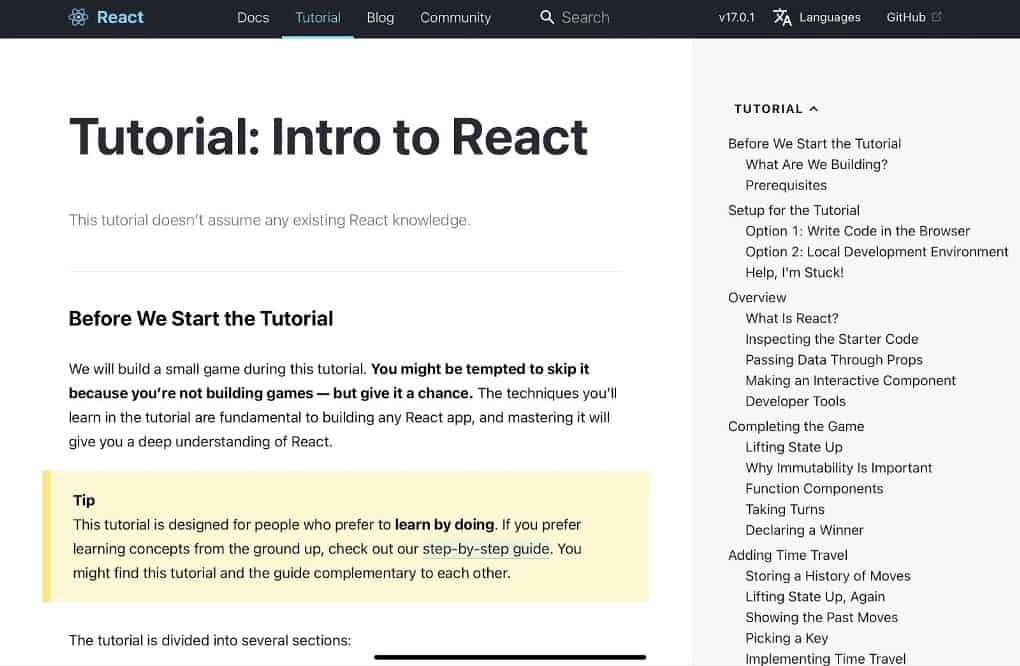Open Inspecting the Starter Code
This screenshot has height=666, width=1020.
pos(832,339)
